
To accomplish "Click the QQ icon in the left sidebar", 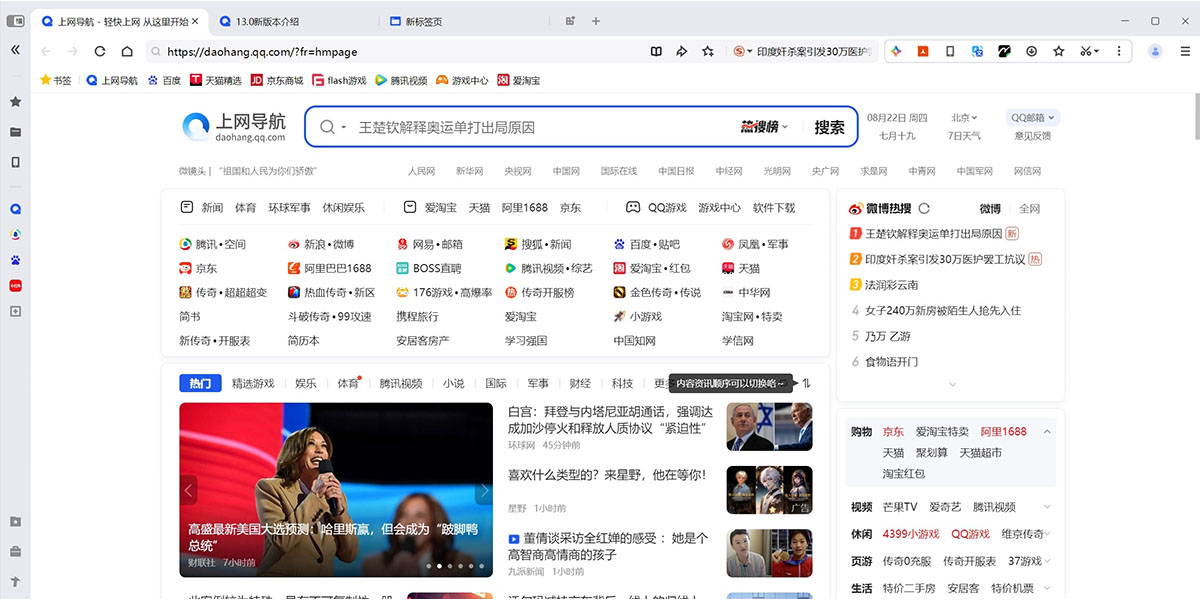I will click(x=14, y=208).
